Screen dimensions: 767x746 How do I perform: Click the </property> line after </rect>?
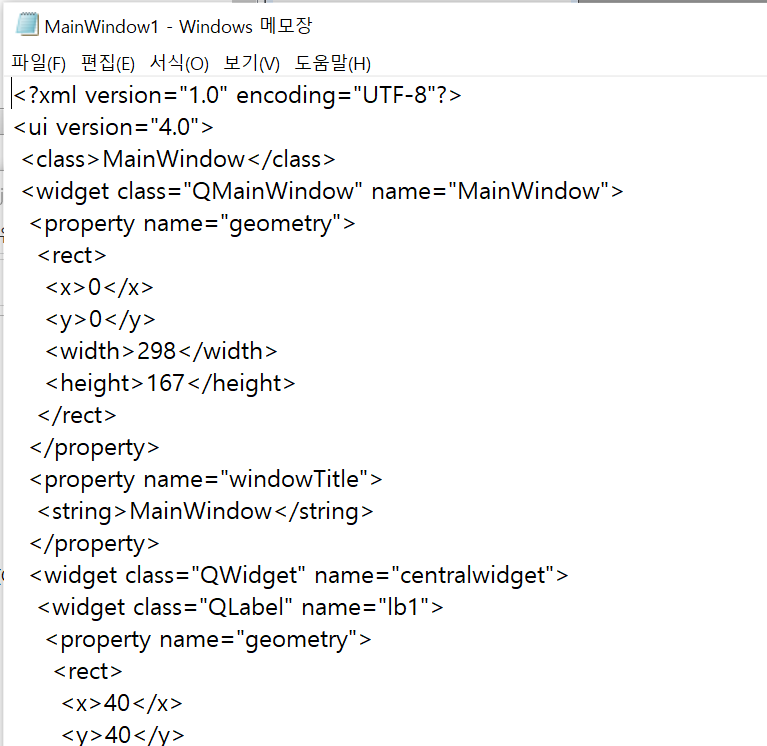(x=94, y=448)
